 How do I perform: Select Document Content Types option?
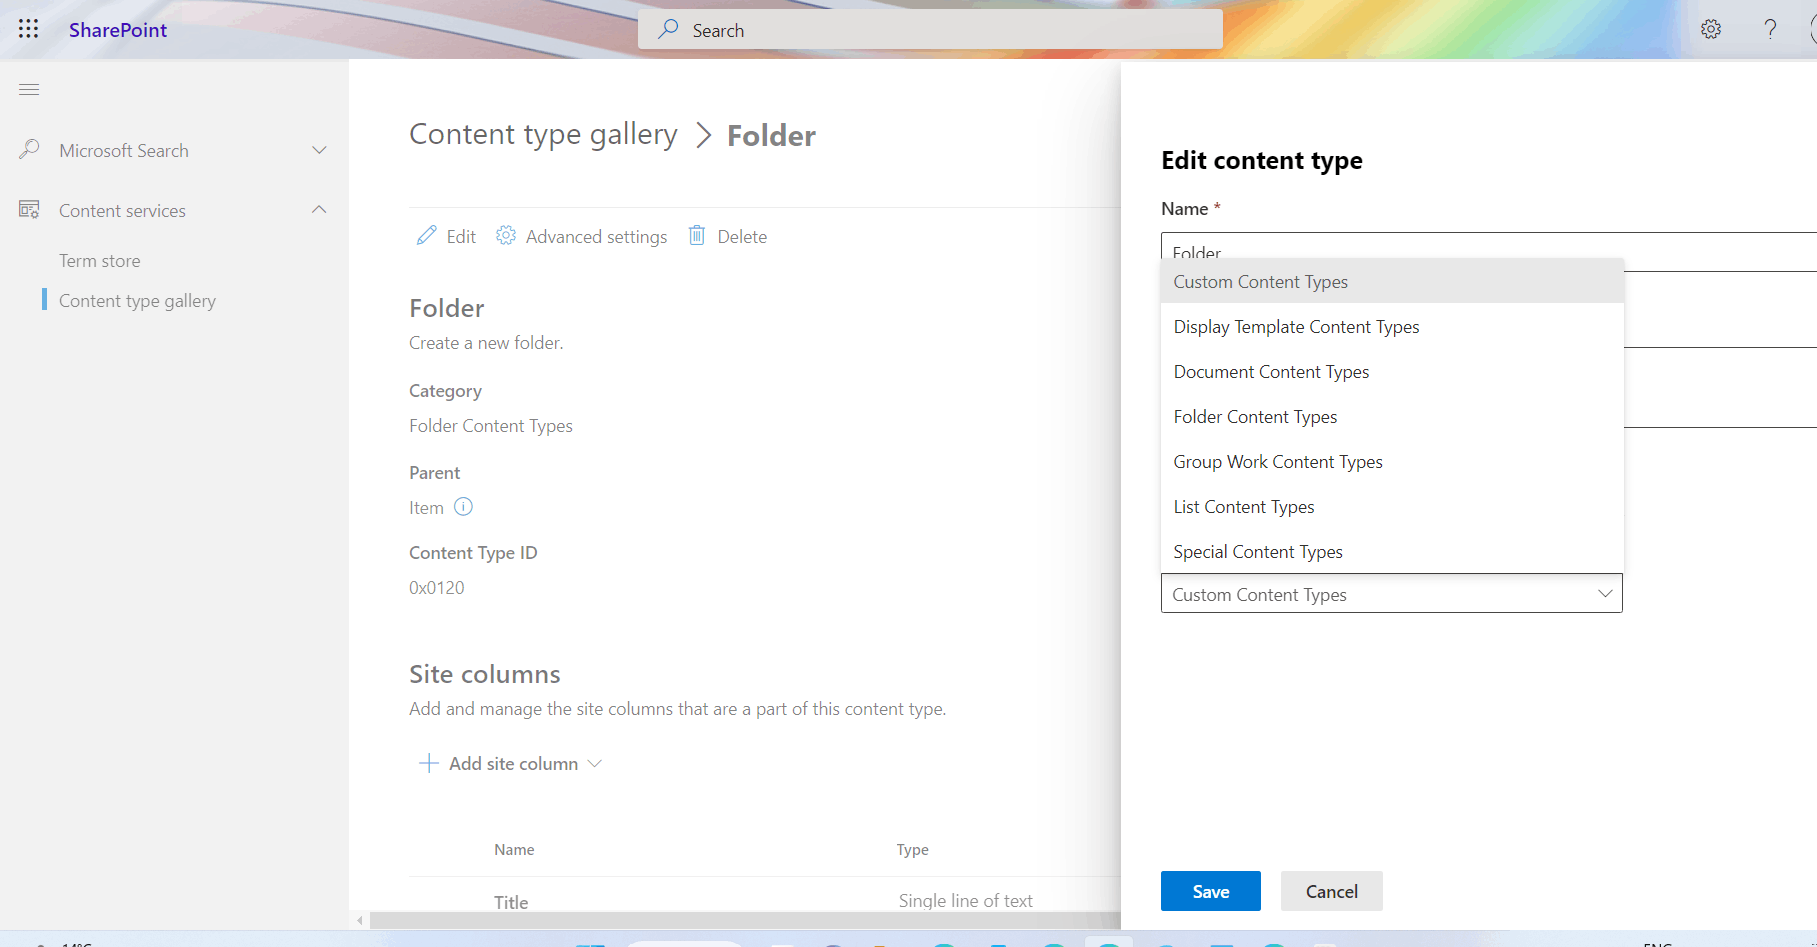tap(1392, 372)
